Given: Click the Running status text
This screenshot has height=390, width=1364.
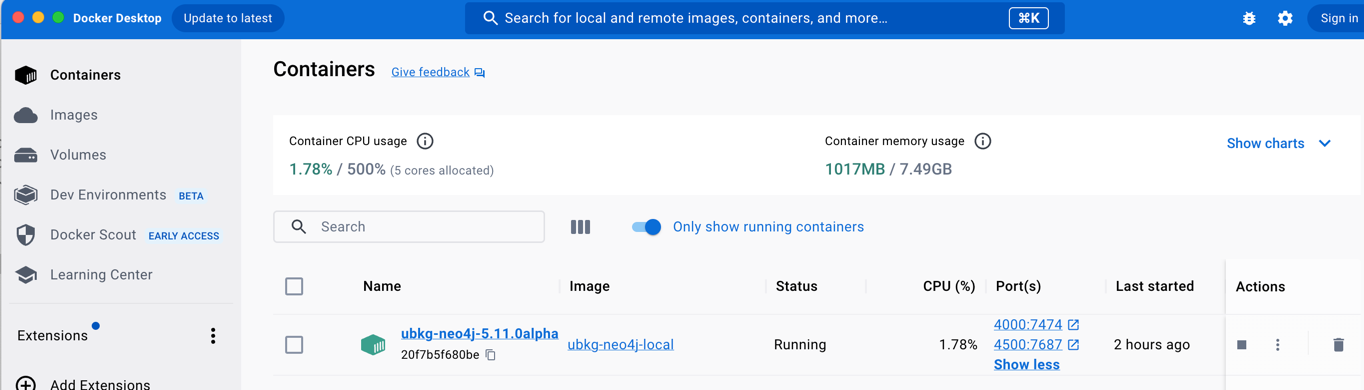Looking at the screenshot, I should (x=800, y=345).
